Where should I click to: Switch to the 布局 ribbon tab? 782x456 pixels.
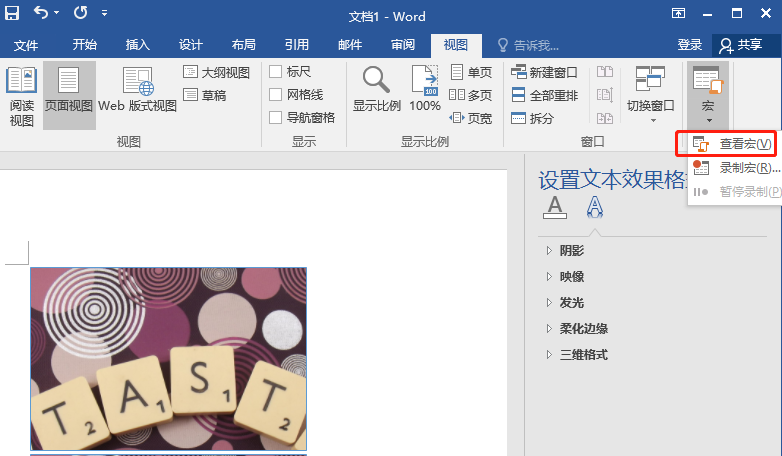(x=243, y=45)
